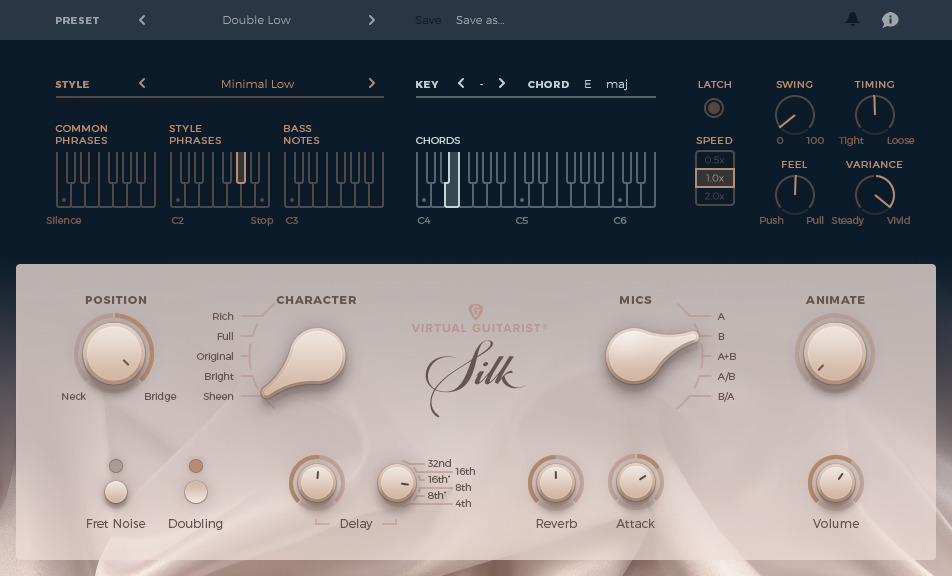
Task: Switch to previous style with left arrow
Action: click(142, 84)
